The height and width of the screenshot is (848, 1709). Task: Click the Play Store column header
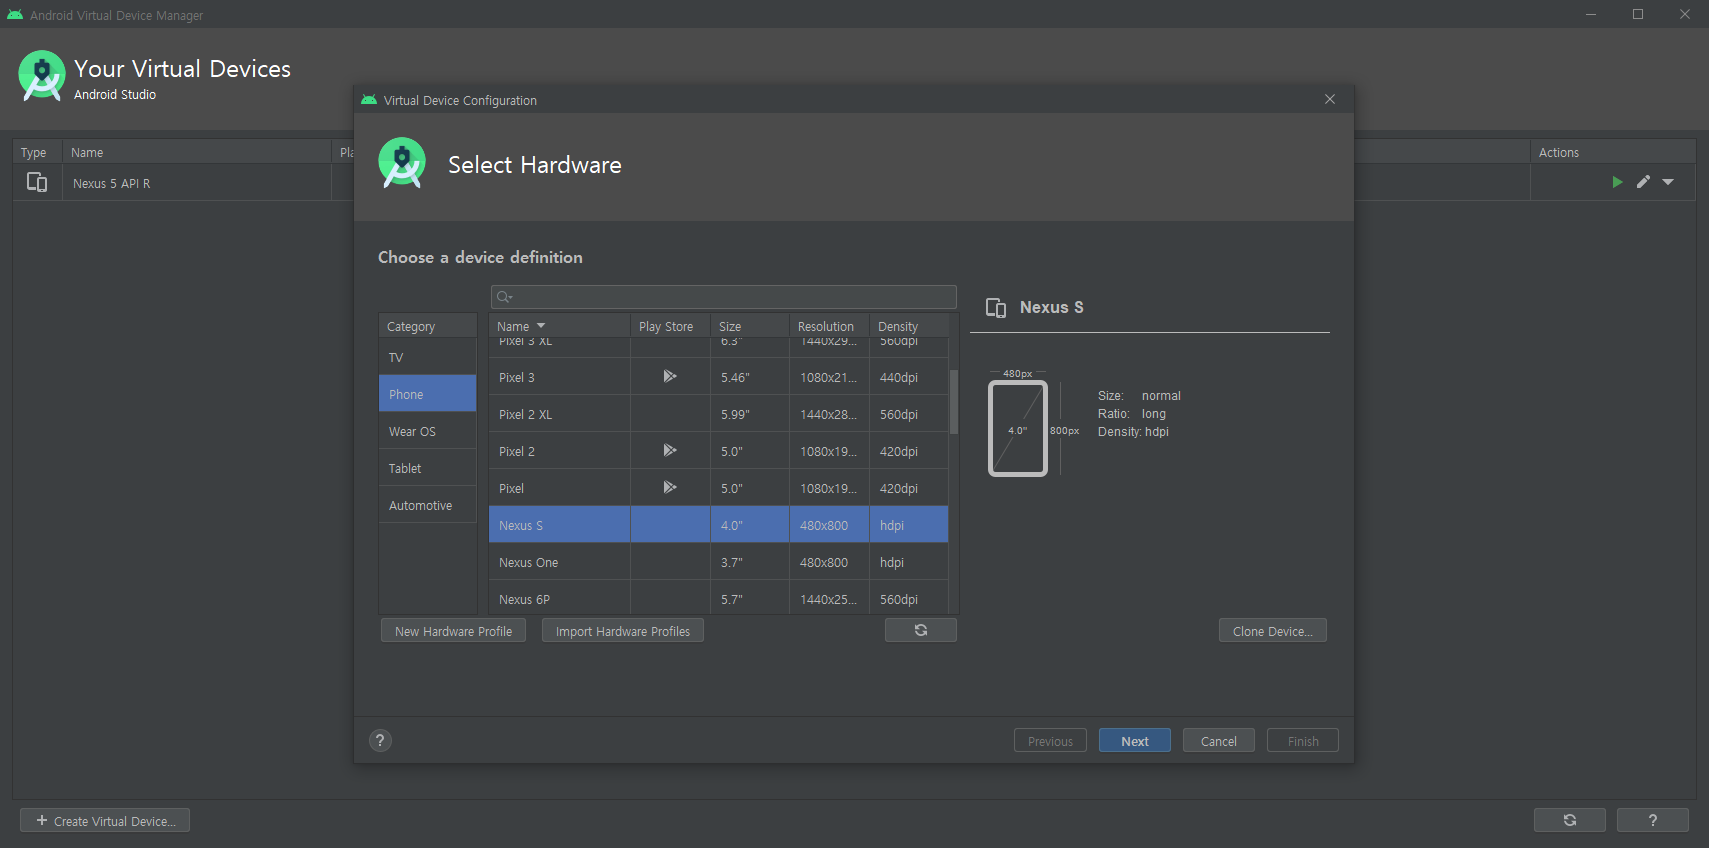point(670,326)
